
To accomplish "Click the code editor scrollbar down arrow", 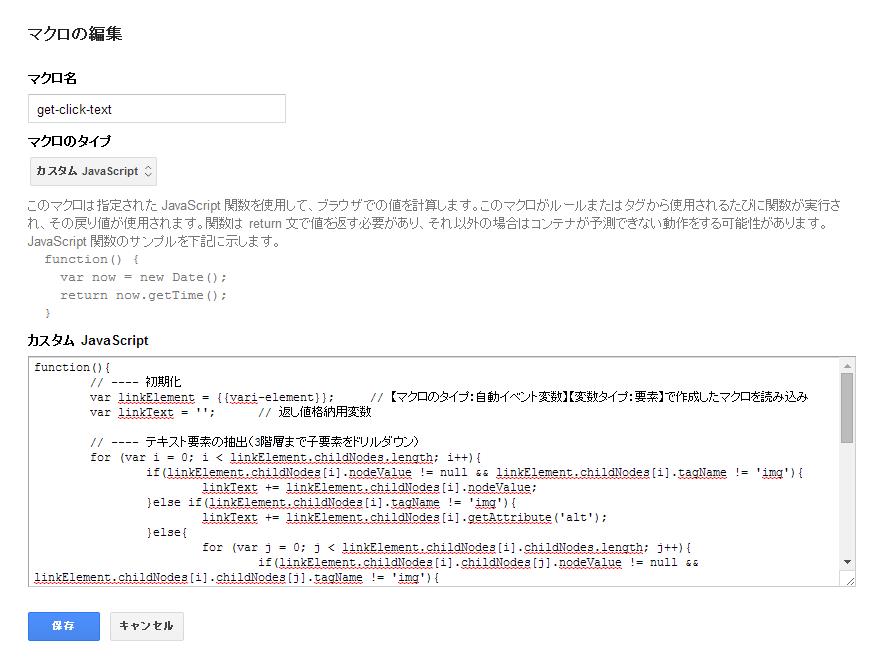I will (x=847, y=562).
